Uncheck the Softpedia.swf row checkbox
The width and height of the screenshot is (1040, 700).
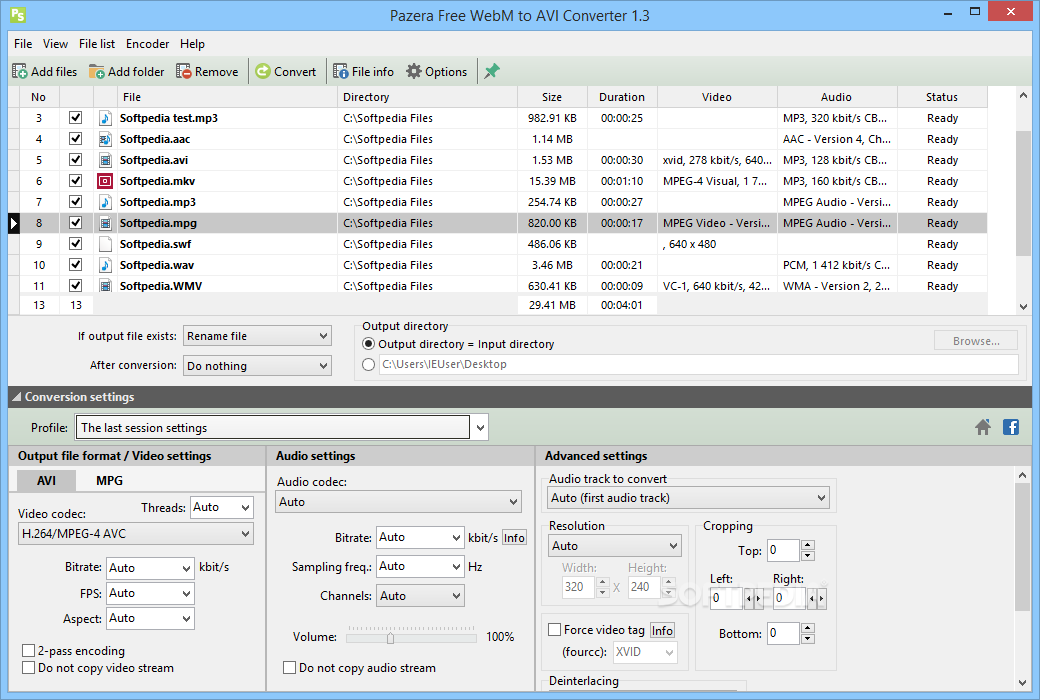[x=76, y=244]
